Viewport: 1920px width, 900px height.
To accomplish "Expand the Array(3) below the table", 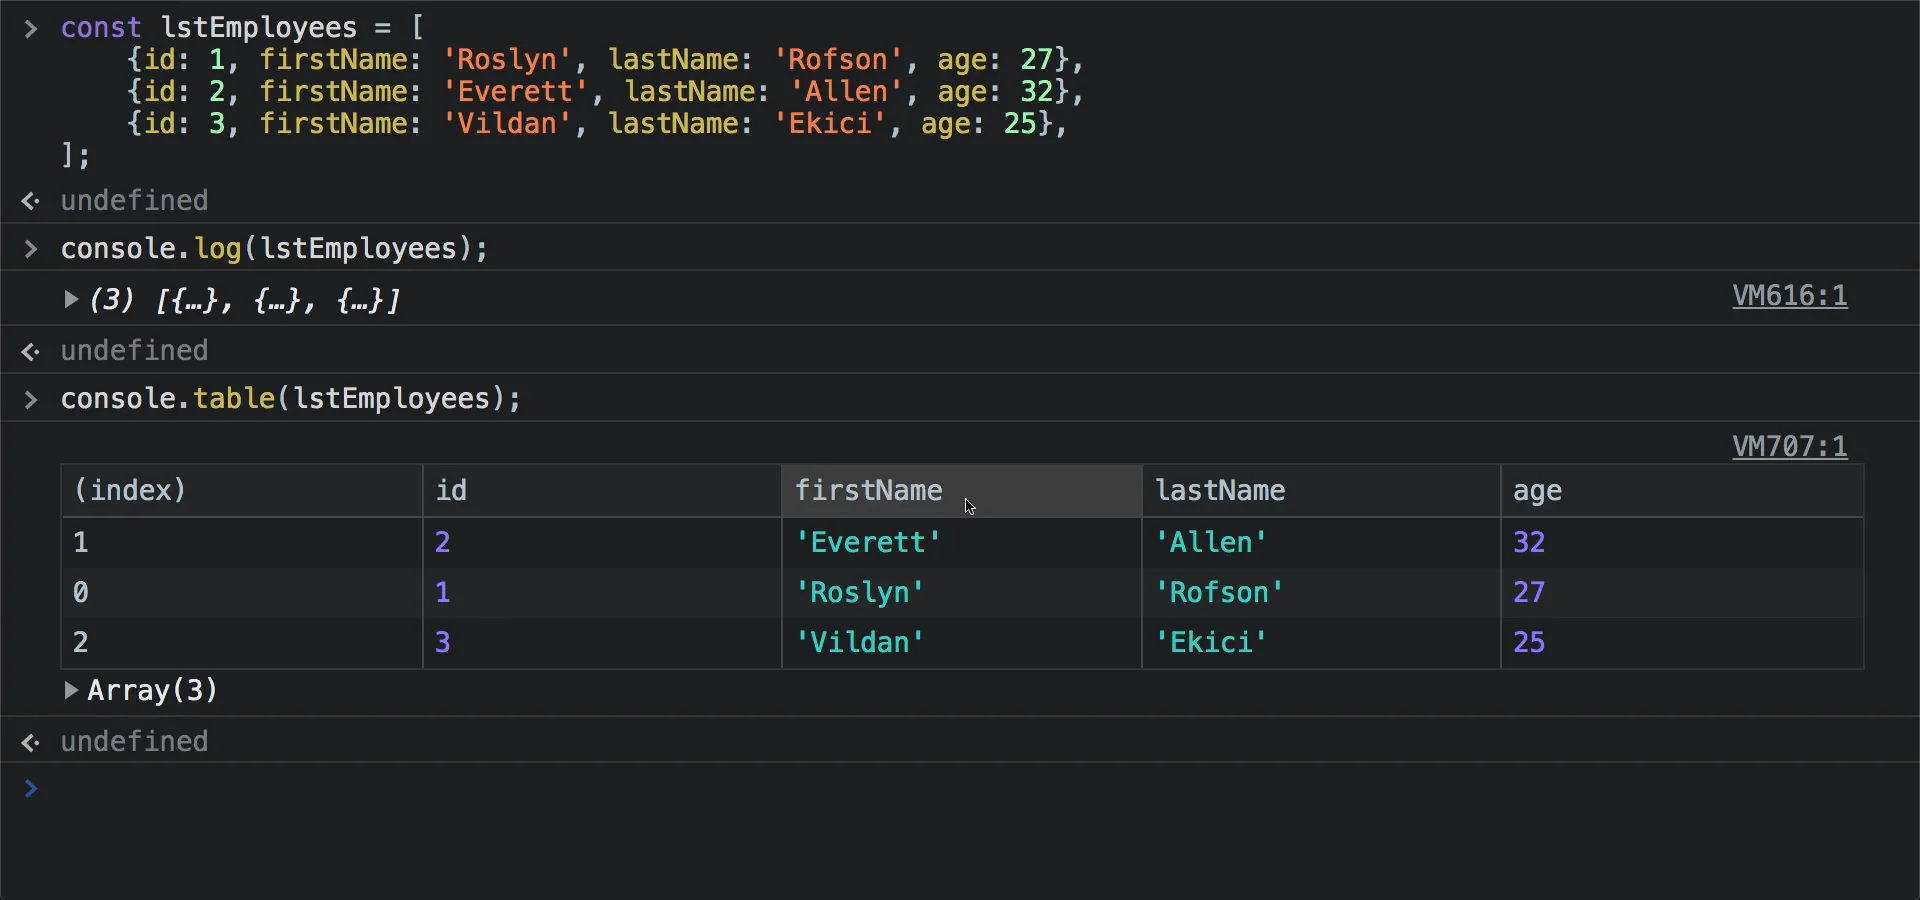I will [x=70, y=690].
